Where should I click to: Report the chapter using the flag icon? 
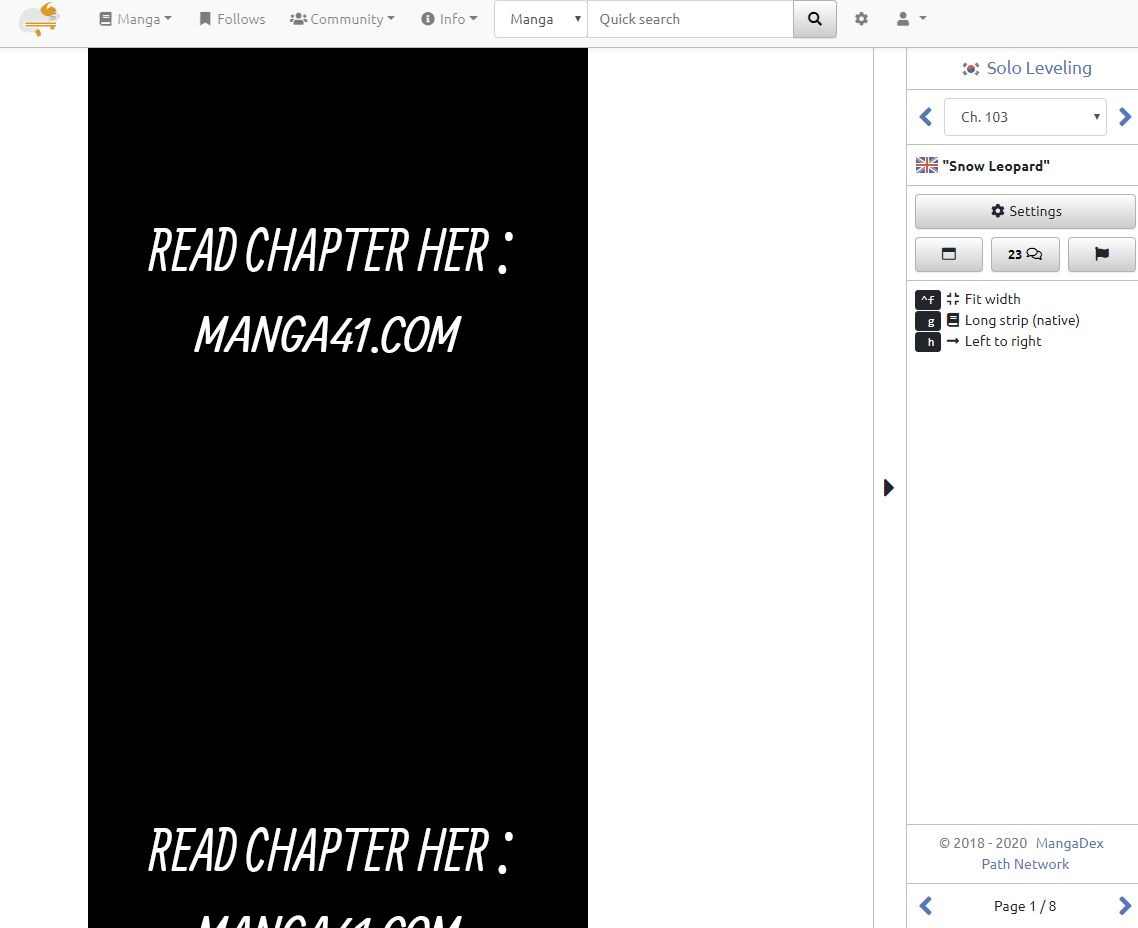[1101, 254]
